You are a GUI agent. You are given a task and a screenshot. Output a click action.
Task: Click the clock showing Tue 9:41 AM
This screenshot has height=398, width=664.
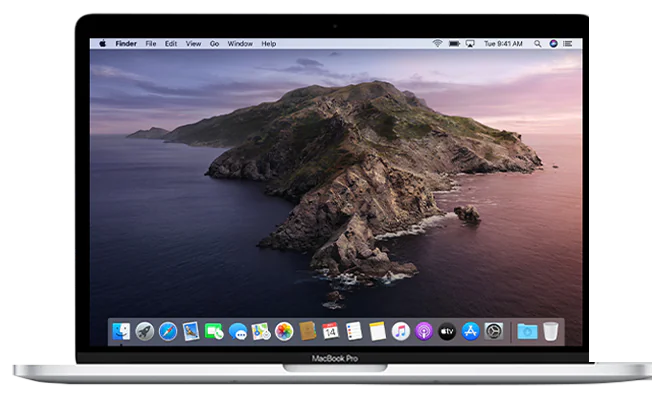click(503, 44)
